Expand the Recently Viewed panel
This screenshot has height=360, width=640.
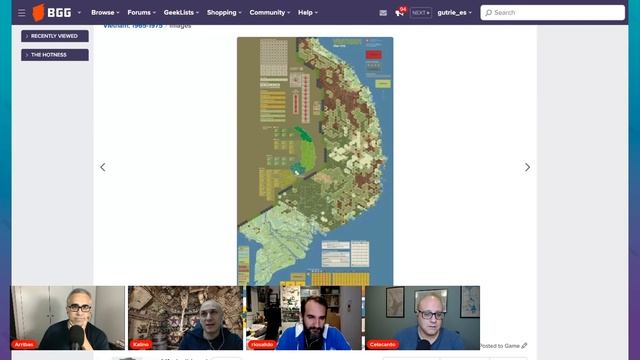pyautogui.click(x=55, y=36)
